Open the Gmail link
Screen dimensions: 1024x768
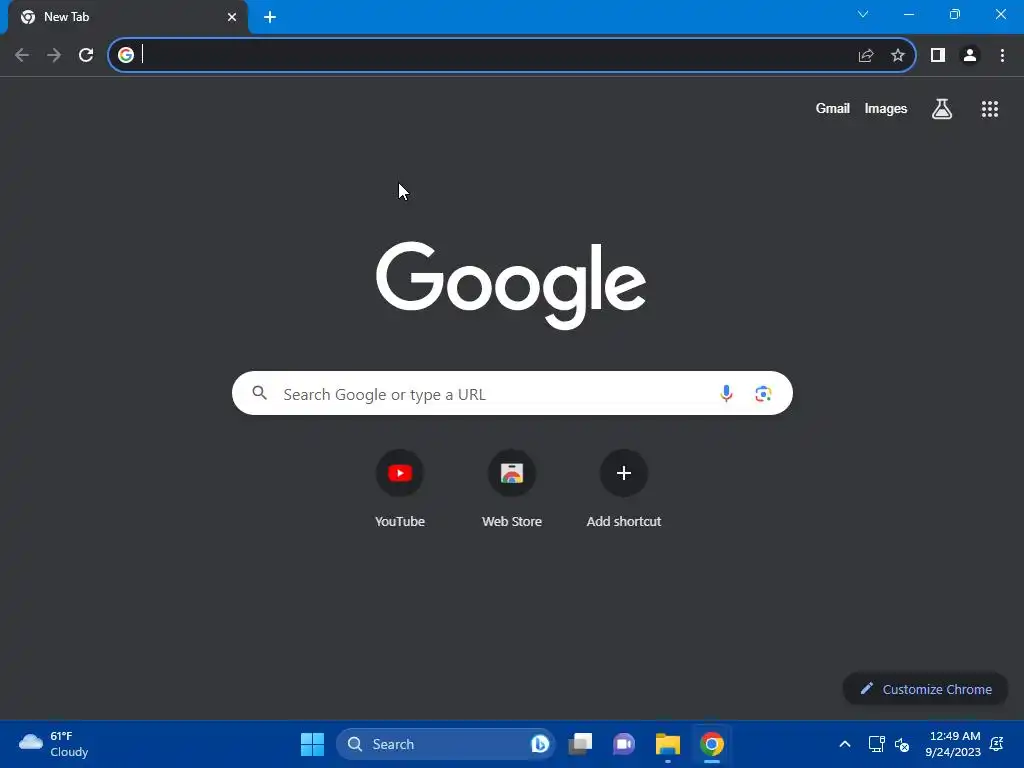tap(833, 108)
